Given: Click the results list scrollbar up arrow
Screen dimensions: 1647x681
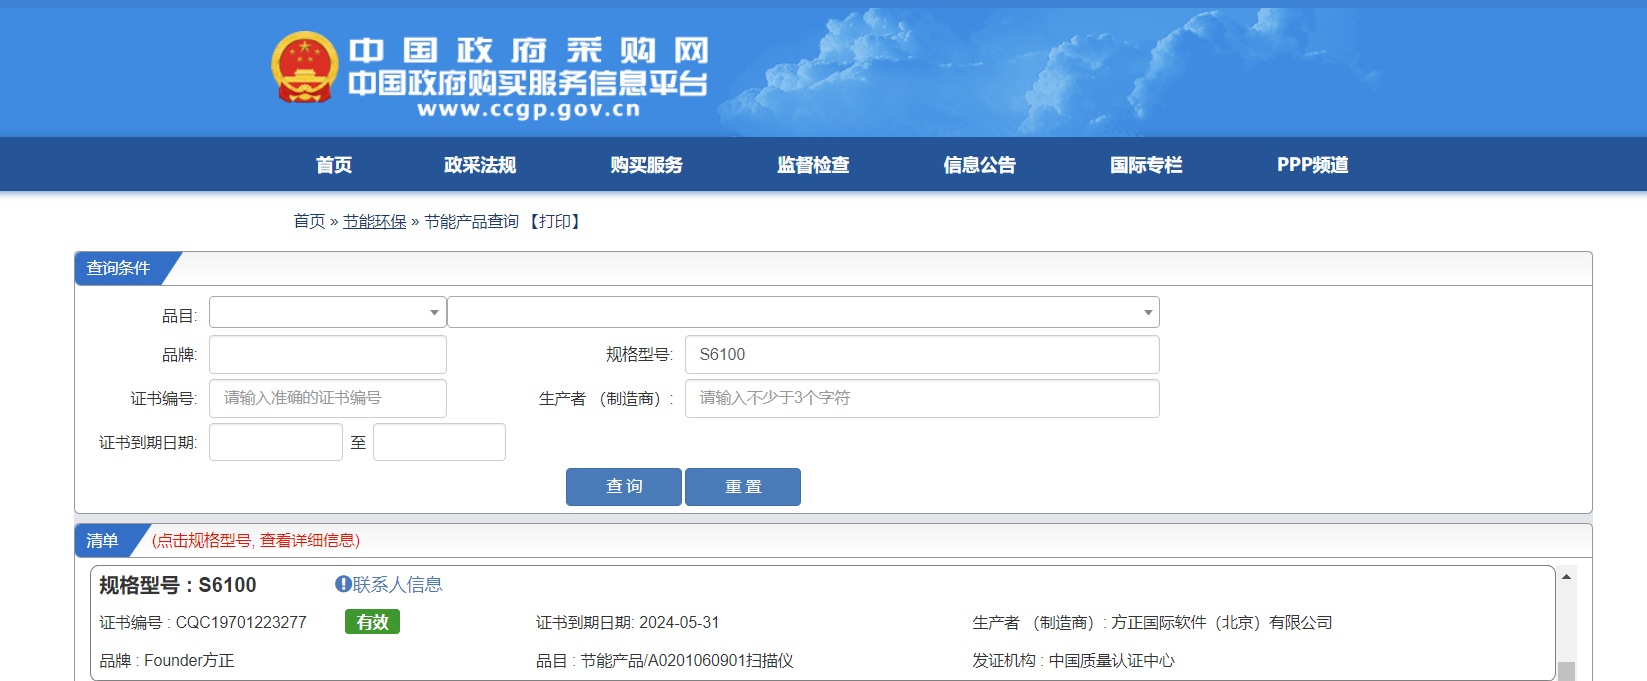Looking at the screenshot, I should (x=1566, y=577).
